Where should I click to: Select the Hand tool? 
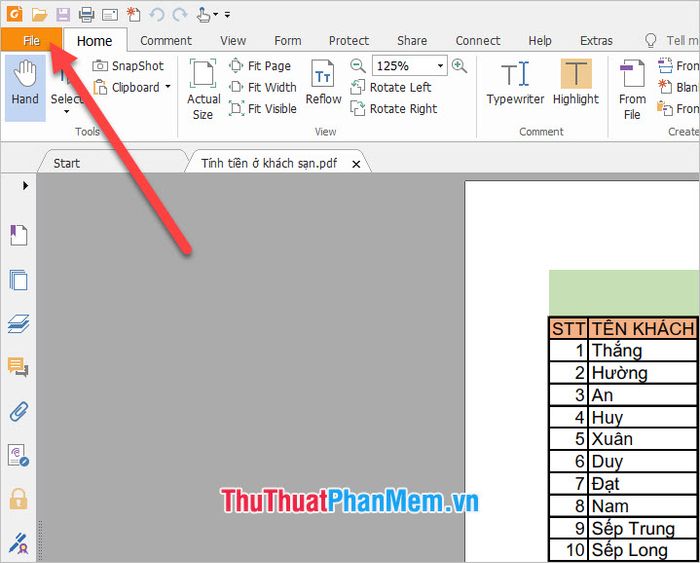[x=25, y=88]
